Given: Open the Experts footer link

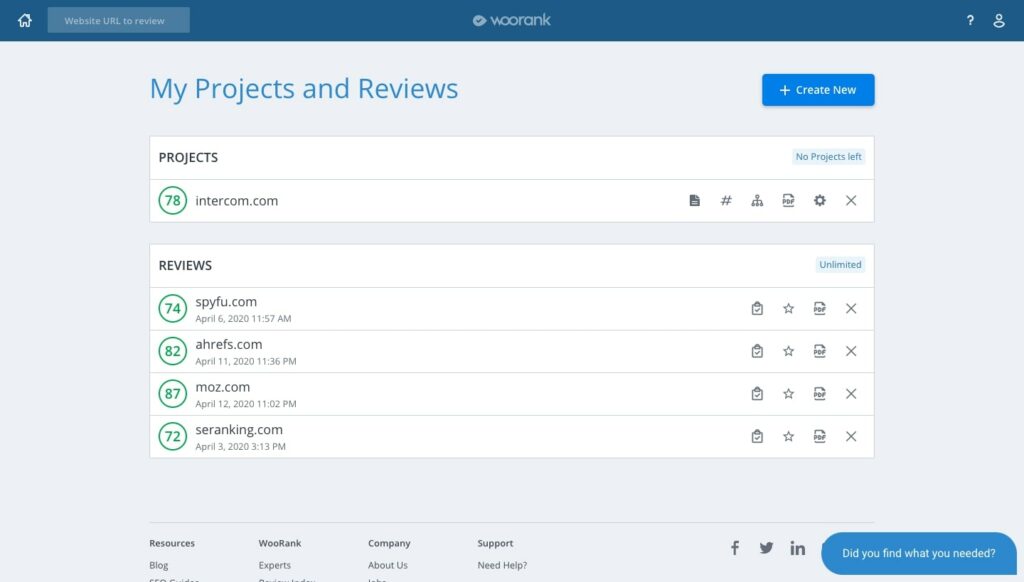Looking at the screenshot, I should [275, 565].
